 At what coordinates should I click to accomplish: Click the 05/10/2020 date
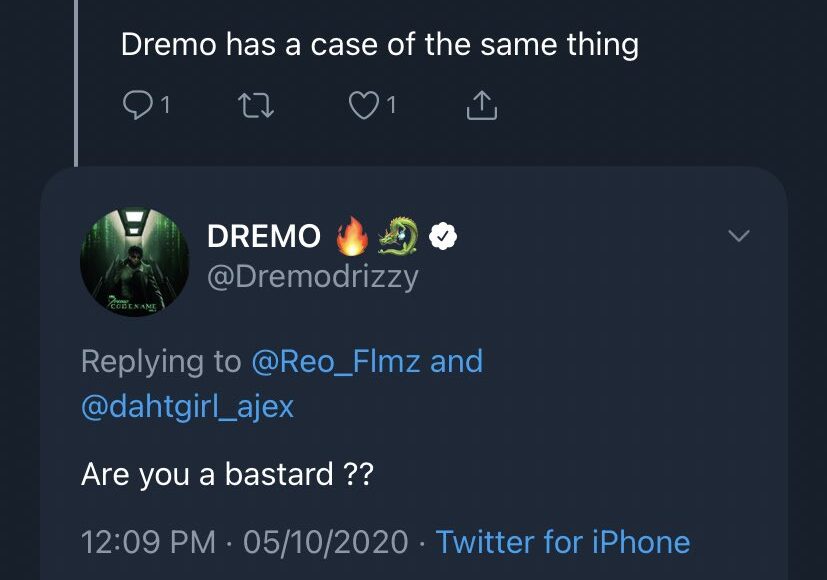tap(325, 542)
